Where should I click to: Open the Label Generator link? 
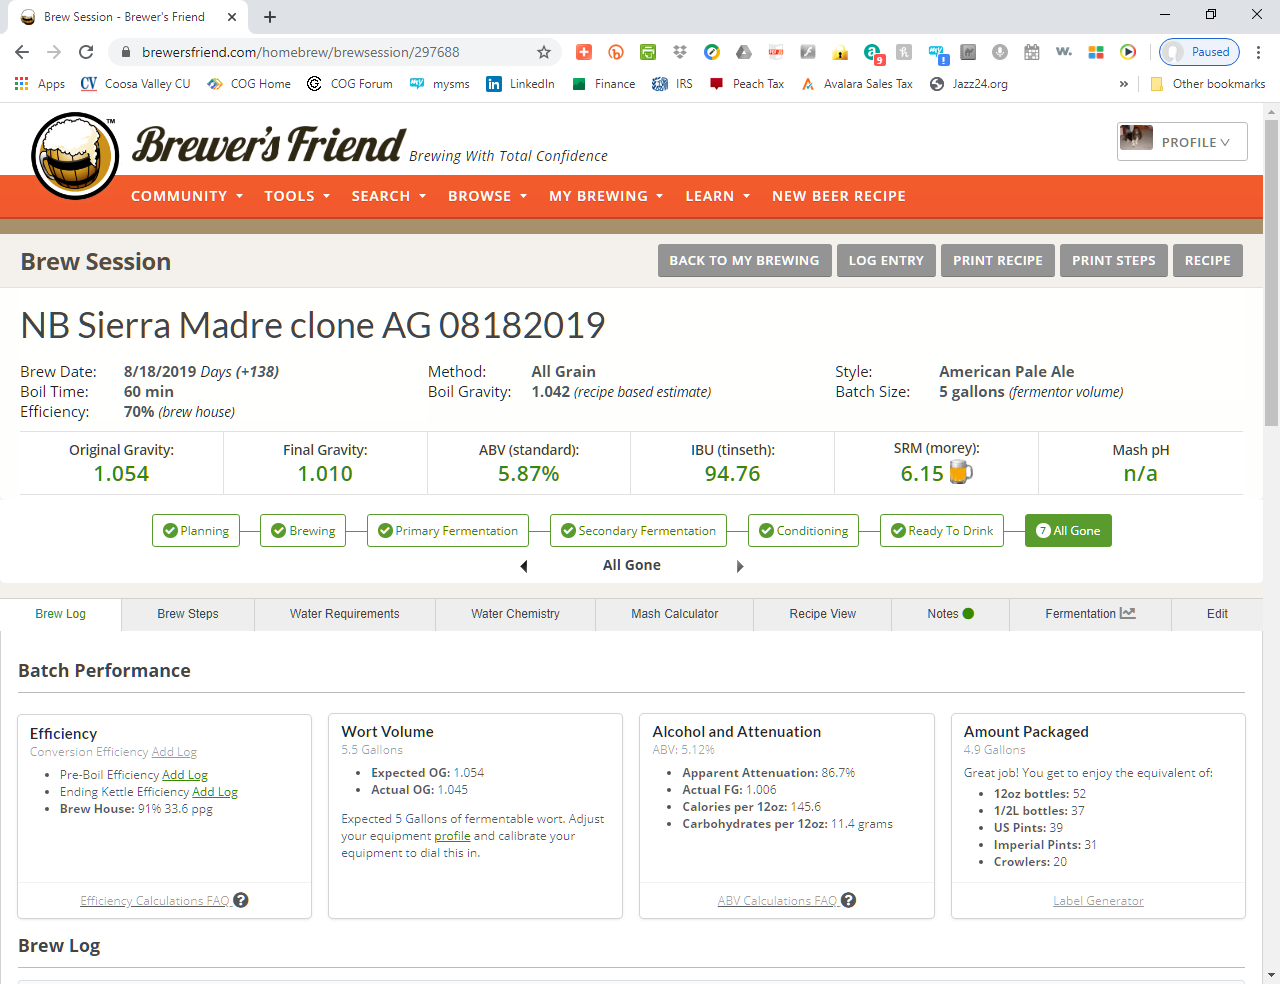[1098, 901]
